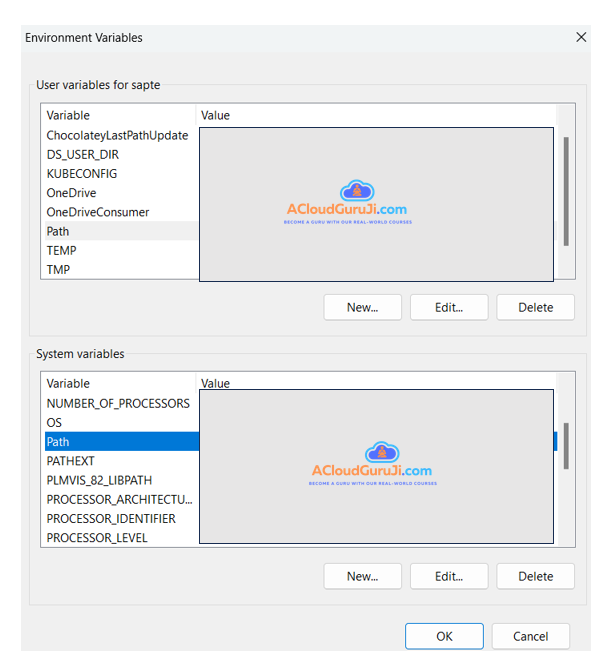
Task: Select highlighted Path in system variables
Action: [x=58, y=442]
